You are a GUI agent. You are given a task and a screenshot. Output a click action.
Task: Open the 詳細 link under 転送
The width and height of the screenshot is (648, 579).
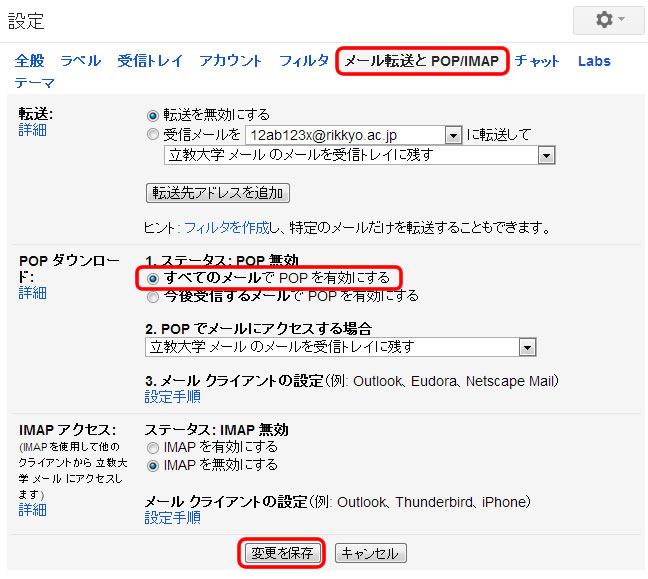point(33,130)
